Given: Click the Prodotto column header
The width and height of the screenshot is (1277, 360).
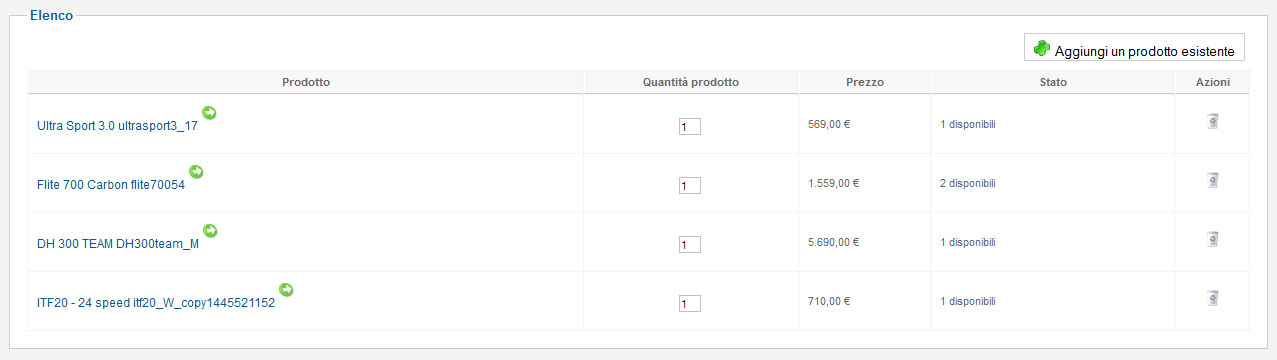Looking at the screenshot, I should [x=306, y=82].
